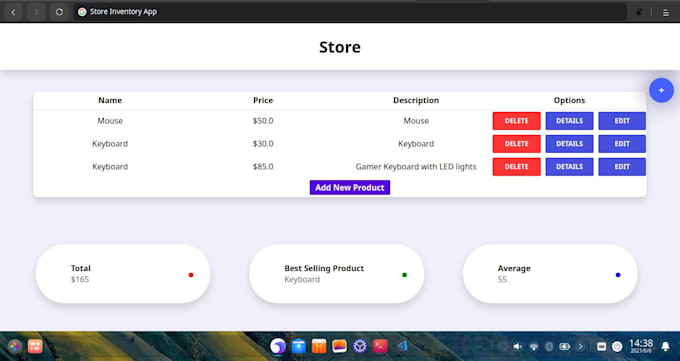Open the purple browser icon in the dock
The image size is (680, 361).
pos(278,346)
